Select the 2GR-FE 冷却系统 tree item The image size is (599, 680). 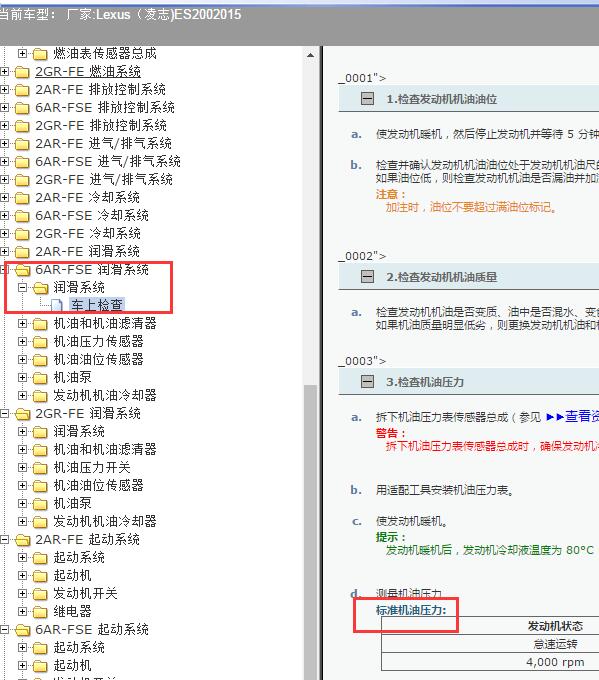coord(88,233)
